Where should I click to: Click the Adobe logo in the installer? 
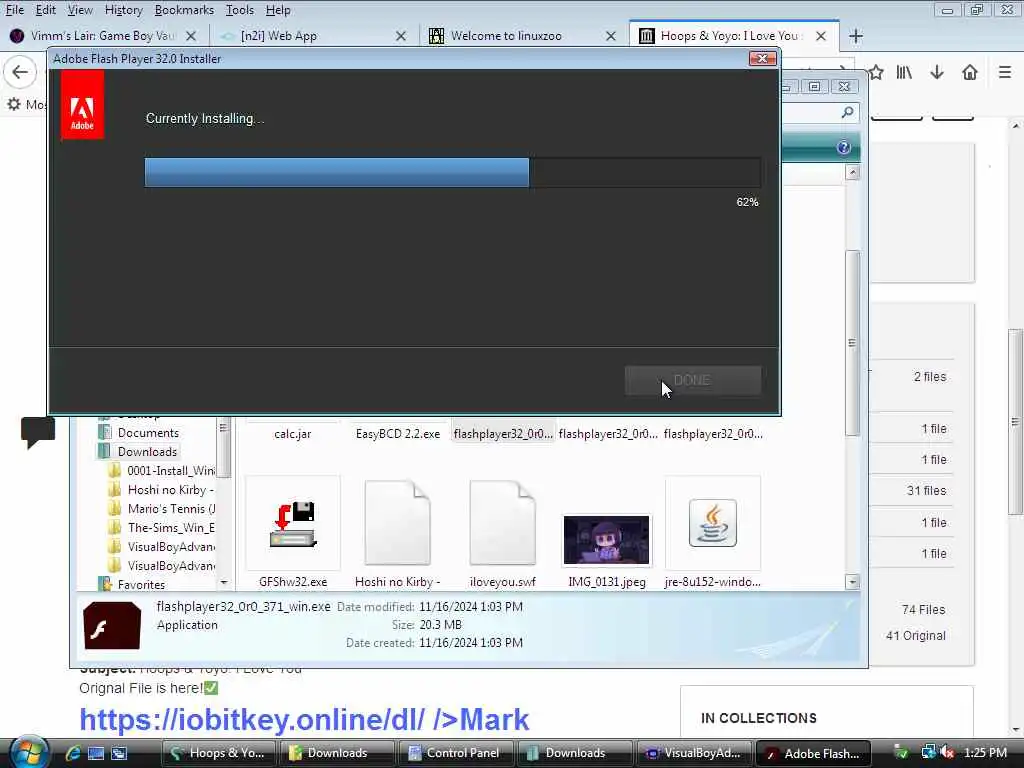pyautogui.click(x=82, y=105)
